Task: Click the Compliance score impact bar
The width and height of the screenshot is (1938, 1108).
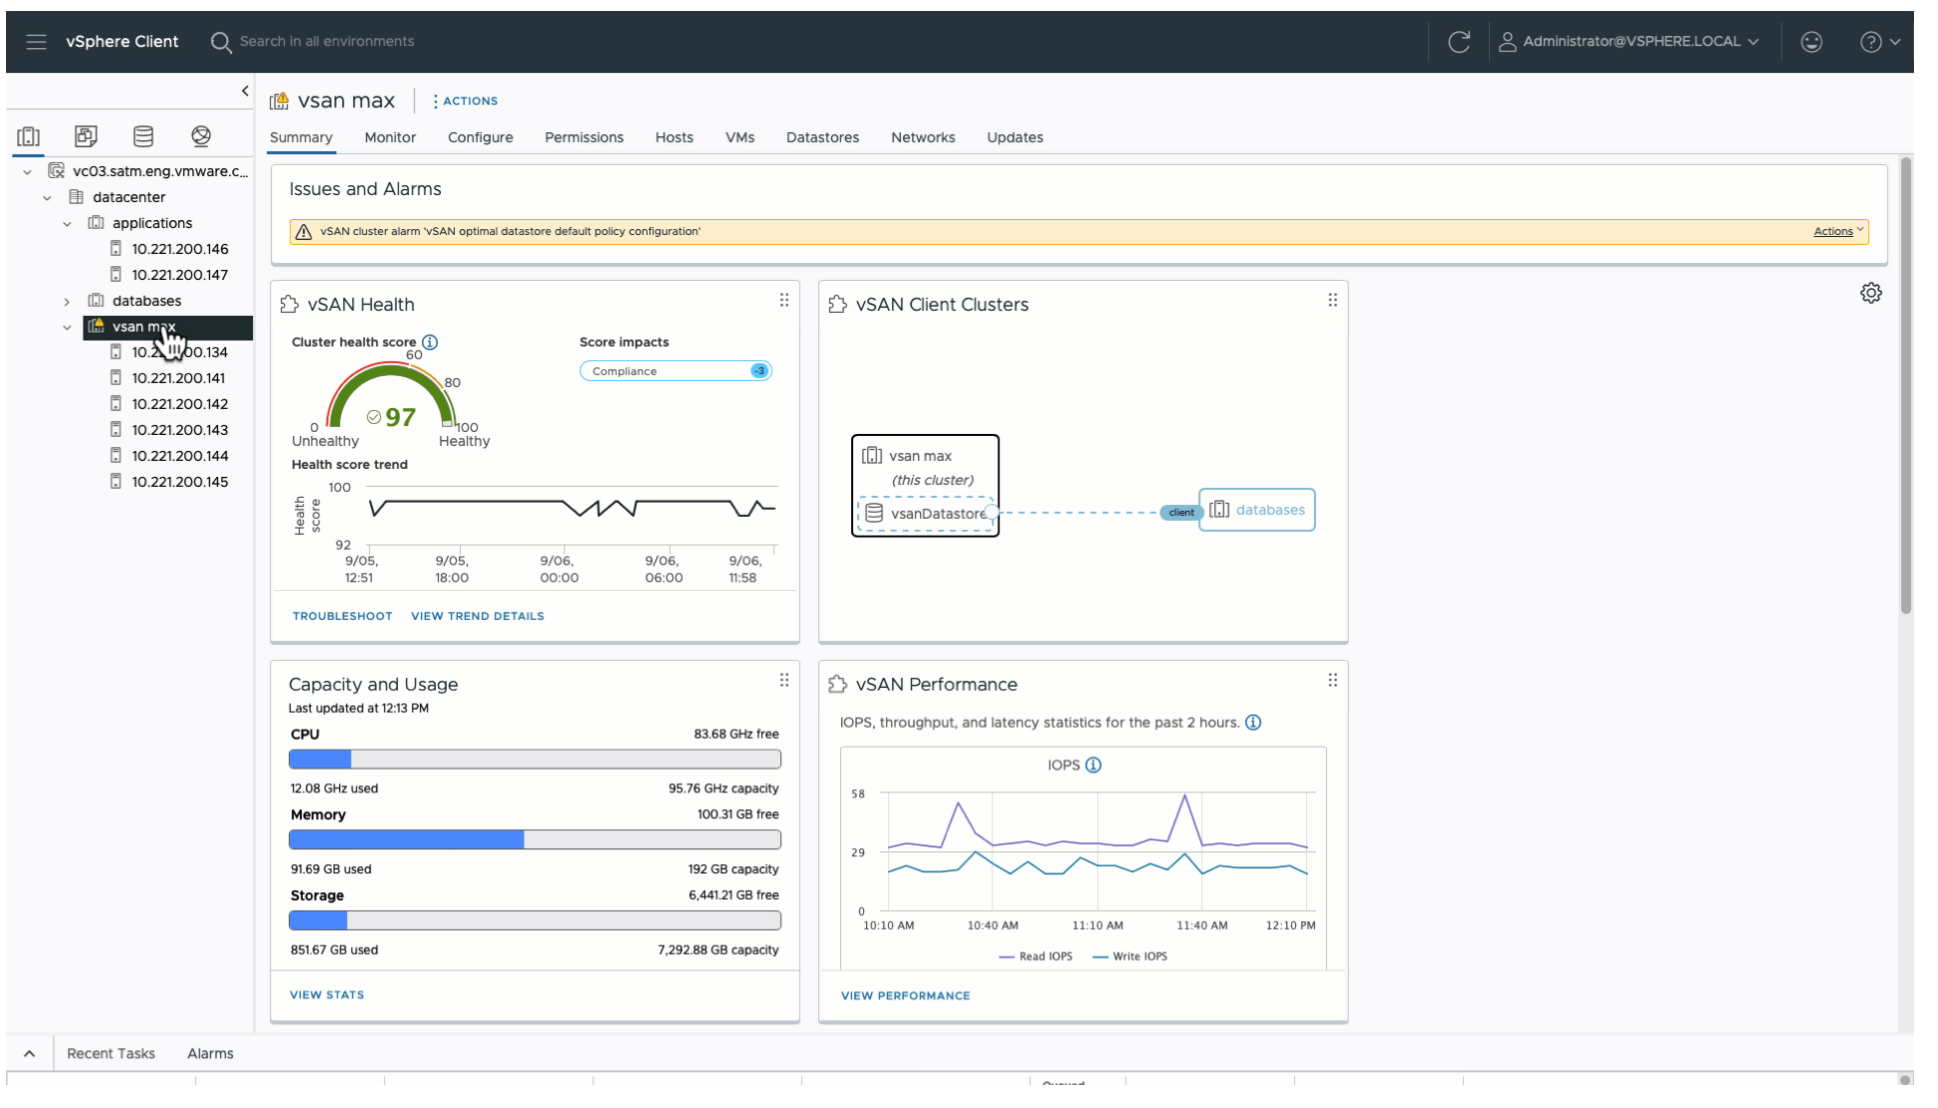Action: click(675, 371)
